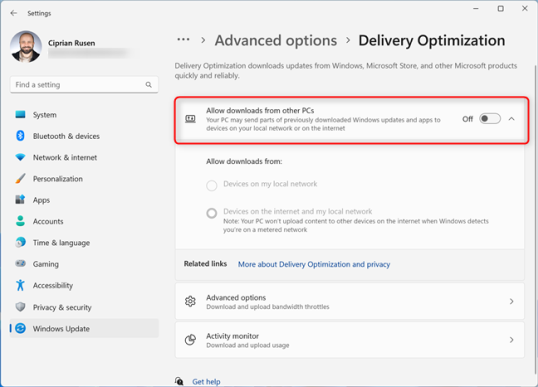Click chevron on Advanced options row

pos(512,301)
